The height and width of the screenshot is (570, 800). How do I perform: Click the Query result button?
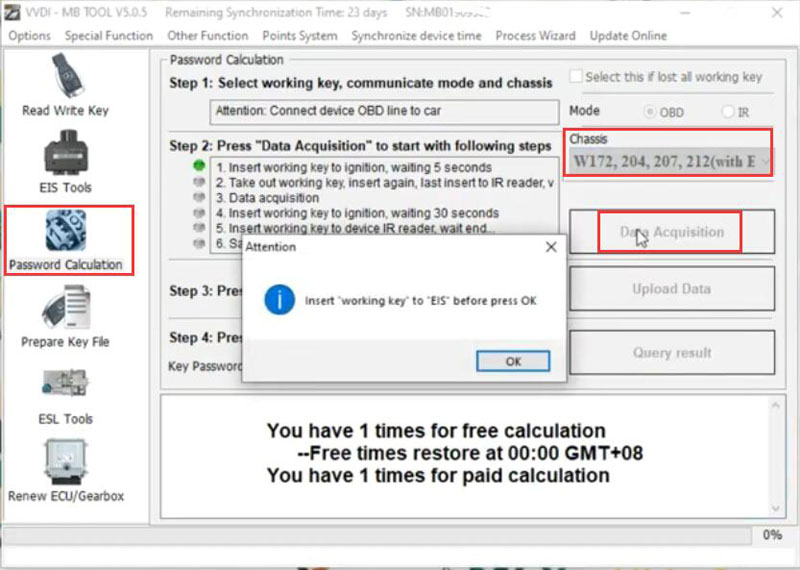(x=672, y=353)
